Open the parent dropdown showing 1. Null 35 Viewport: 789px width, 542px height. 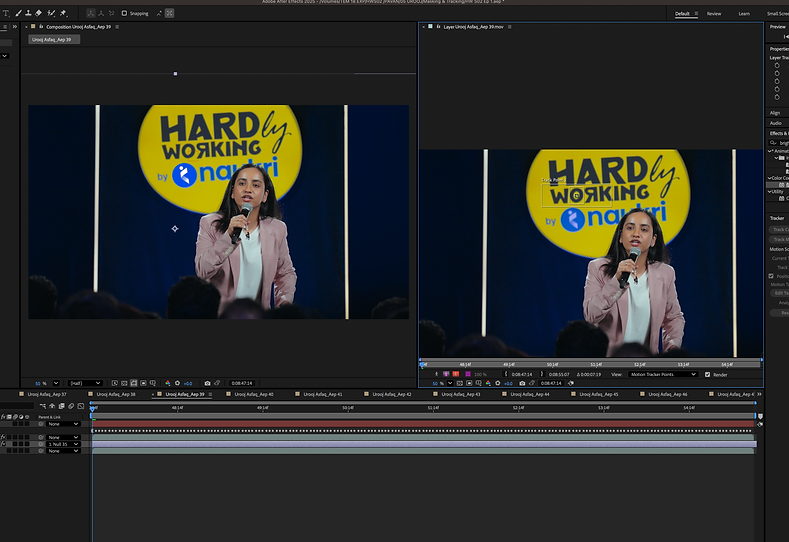63,444
